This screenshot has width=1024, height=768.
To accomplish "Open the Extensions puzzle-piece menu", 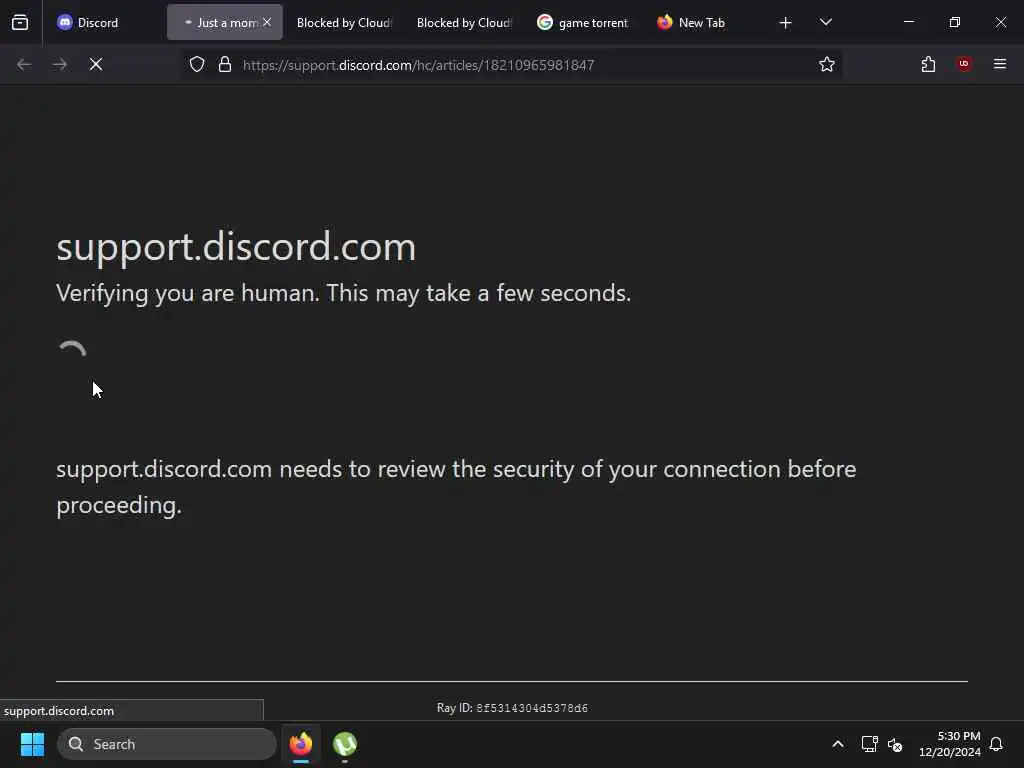I will pos(928,64).
